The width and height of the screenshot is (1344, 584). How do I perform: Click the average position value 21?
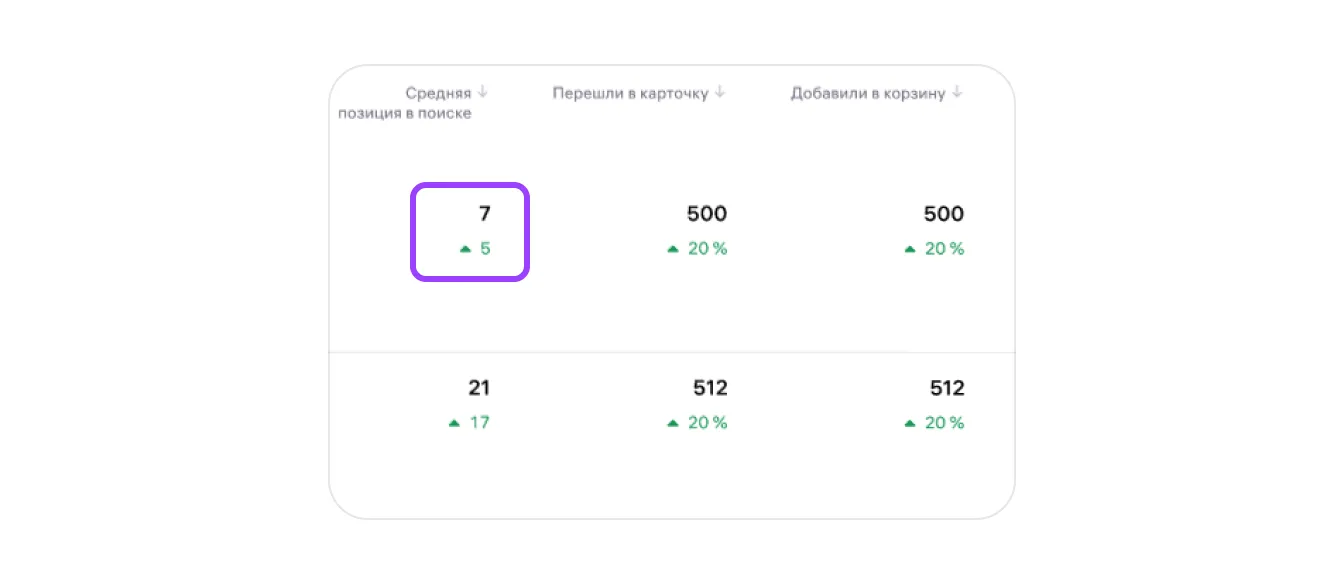479,388
